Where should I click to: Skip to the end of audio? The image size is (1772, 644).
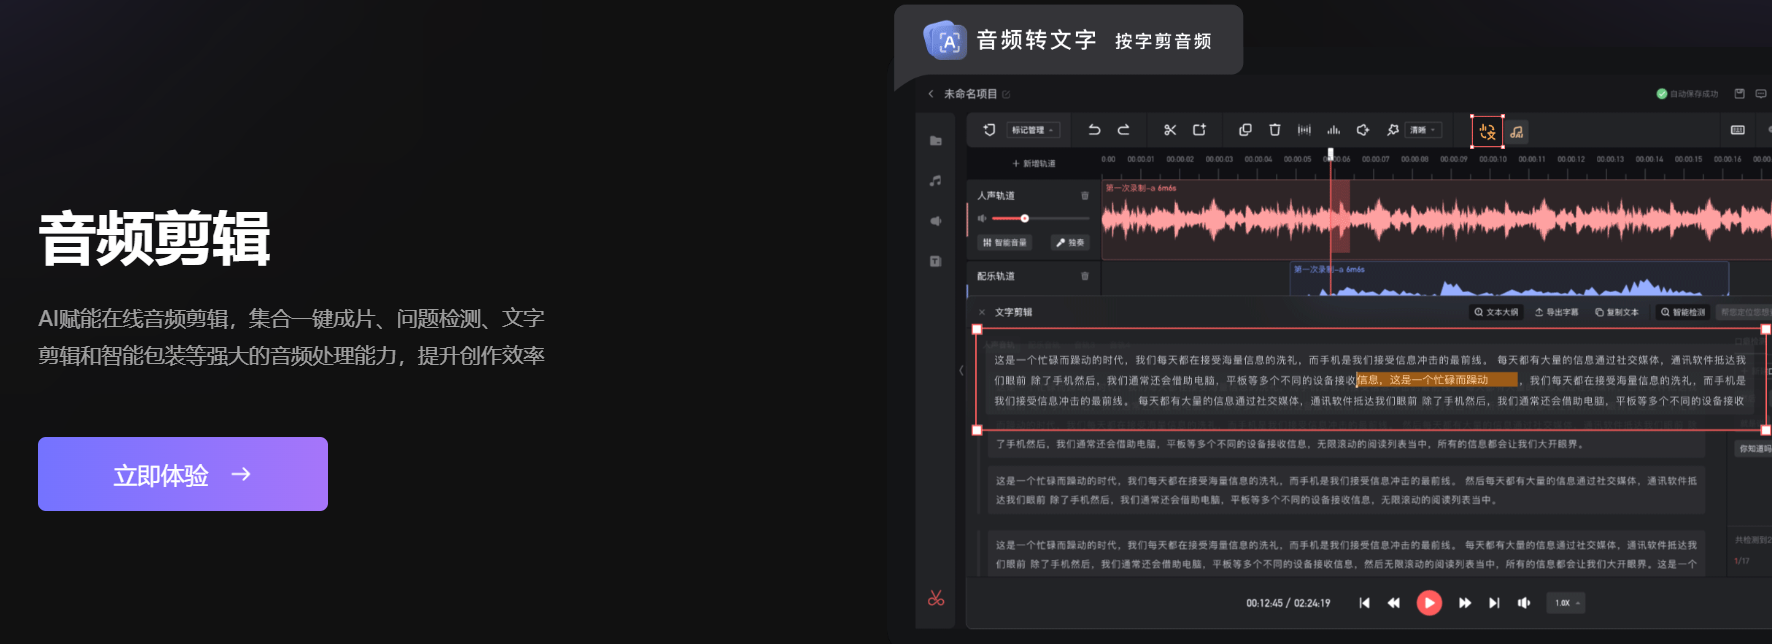click(1494, 603)
